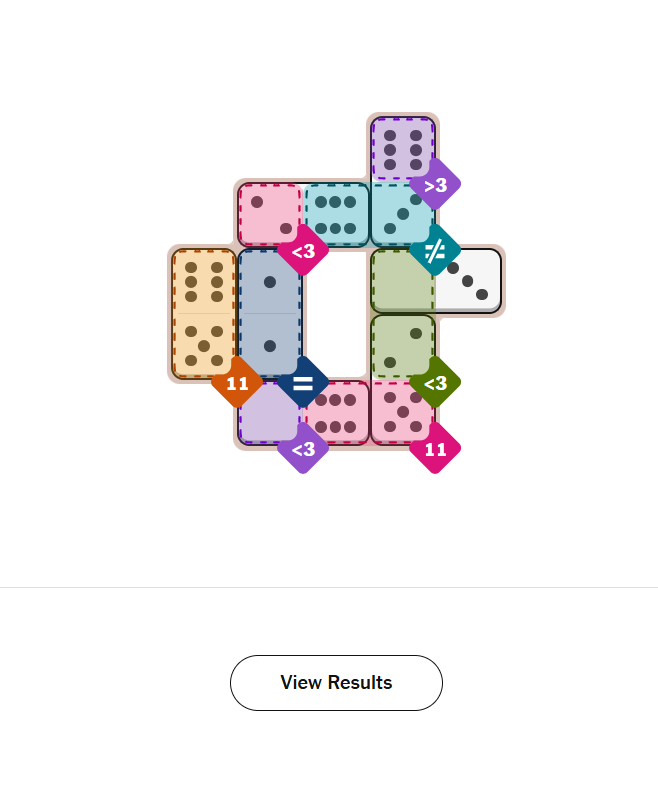
Task: Select the navy equals constraint badge
Action: (x=303, y=383)
